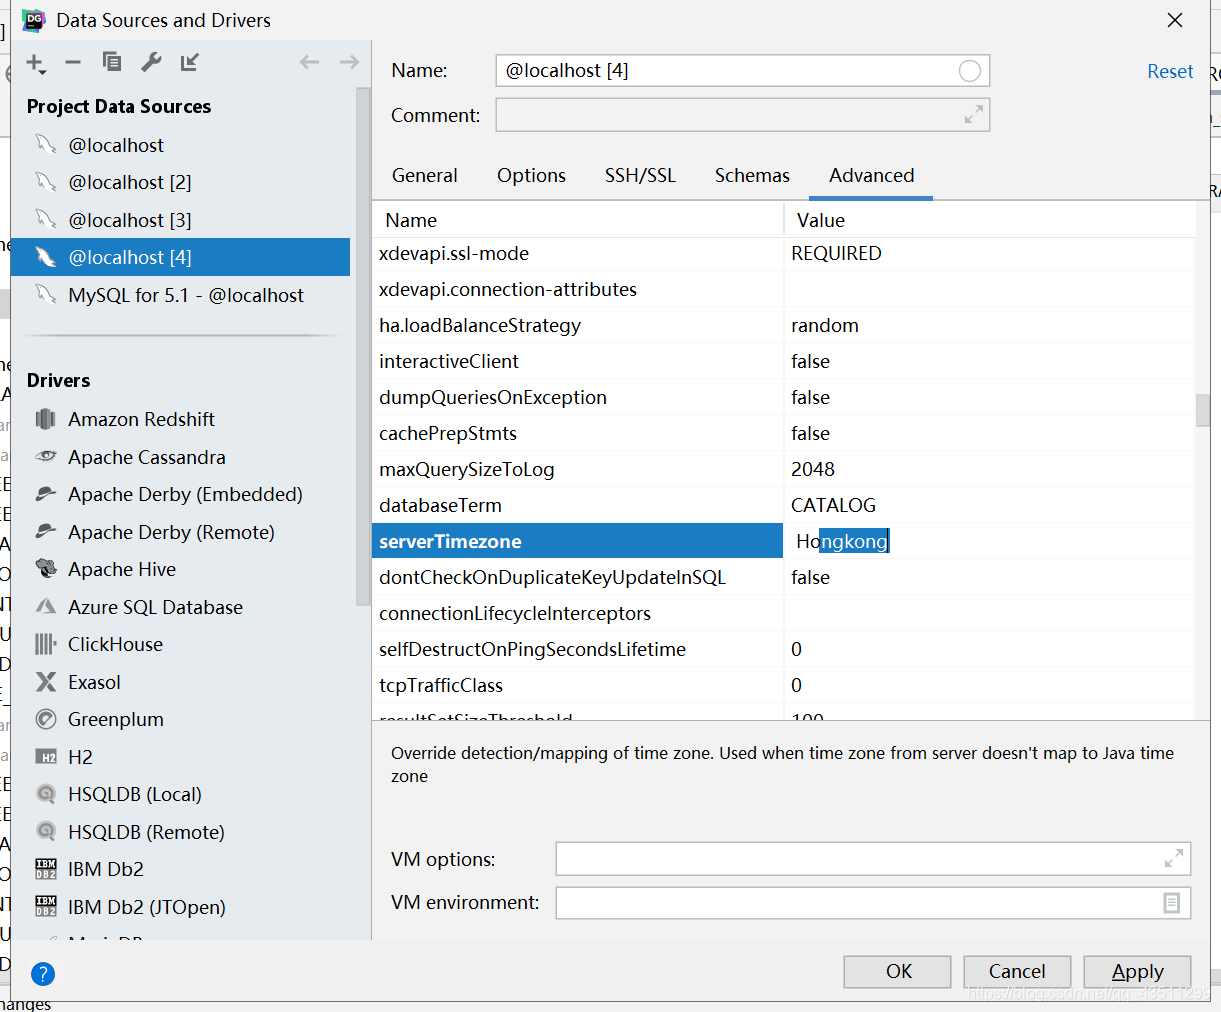Click the Forward arrow in toolbar
Image resolution: width=1221 pixels, height=1012 pixels.
tap(349, 62)
